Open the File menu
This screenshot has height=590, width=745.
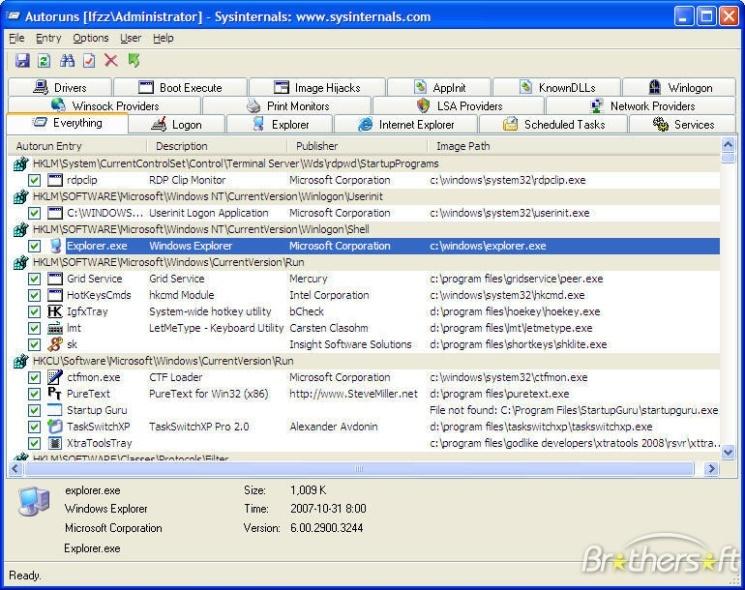coord(17,38)
